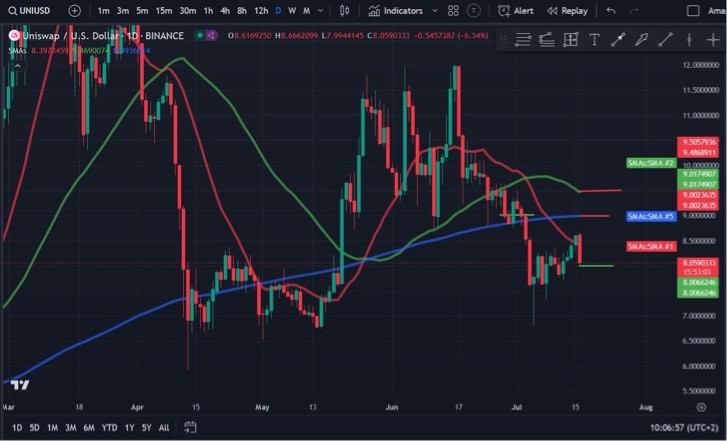This screenshot has height=441, width=727.
Task: Open the Indicators dialog
Action: pos(395,11)
